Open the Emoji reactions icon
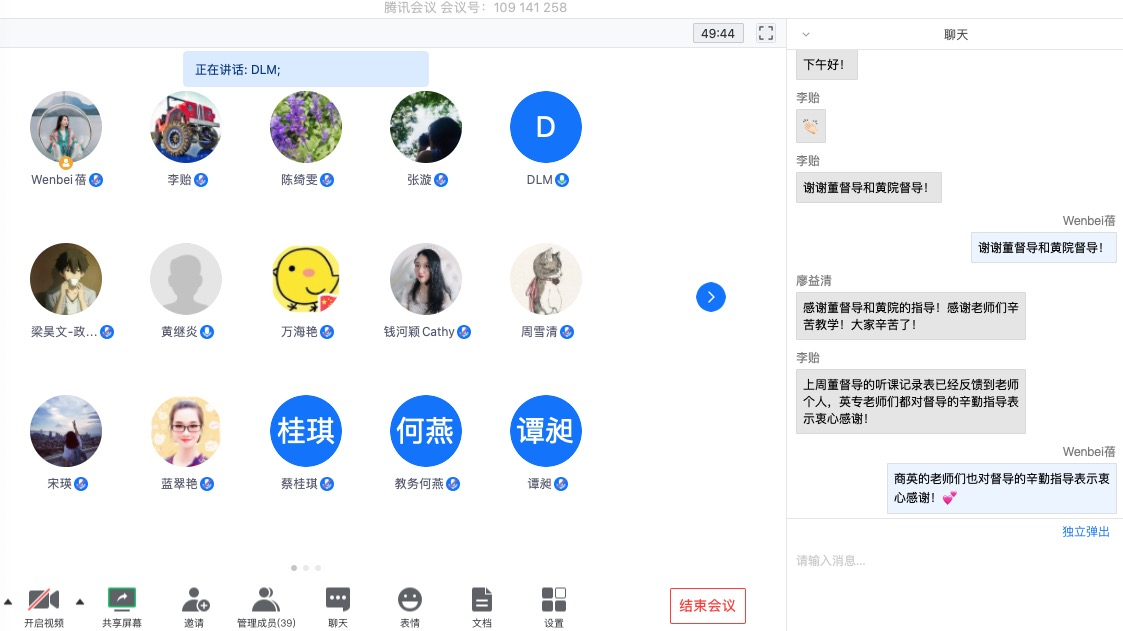This screenshot has height=631, width=1123. 410,600
